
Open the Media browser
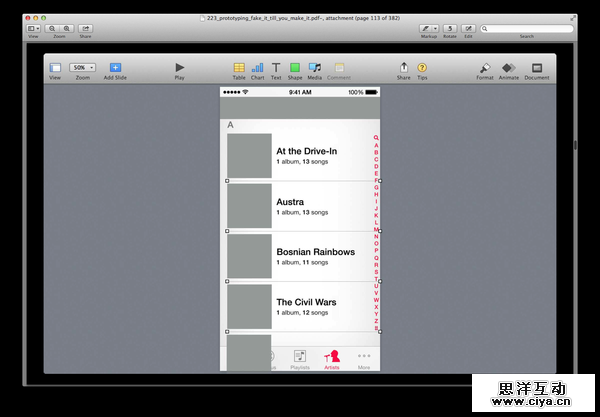coord(315,67)
